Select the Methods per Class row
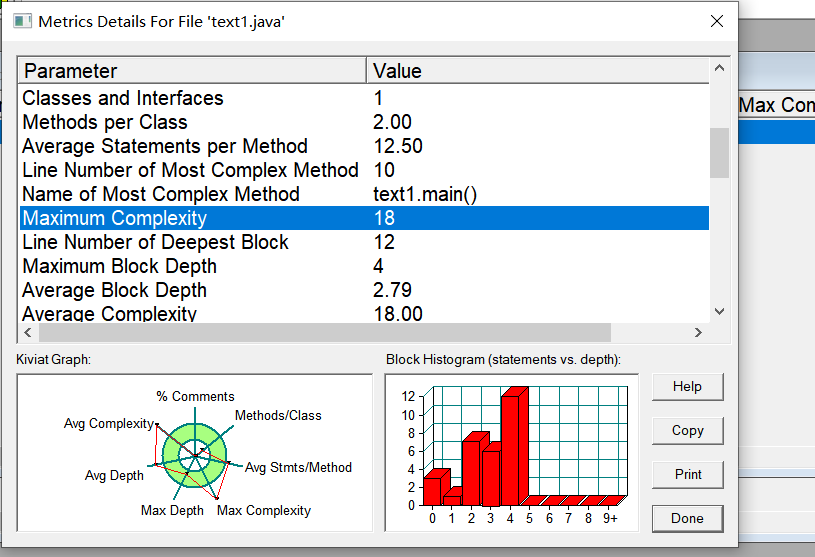This screenshot has width=815, height=557. (x=364, y=122)
